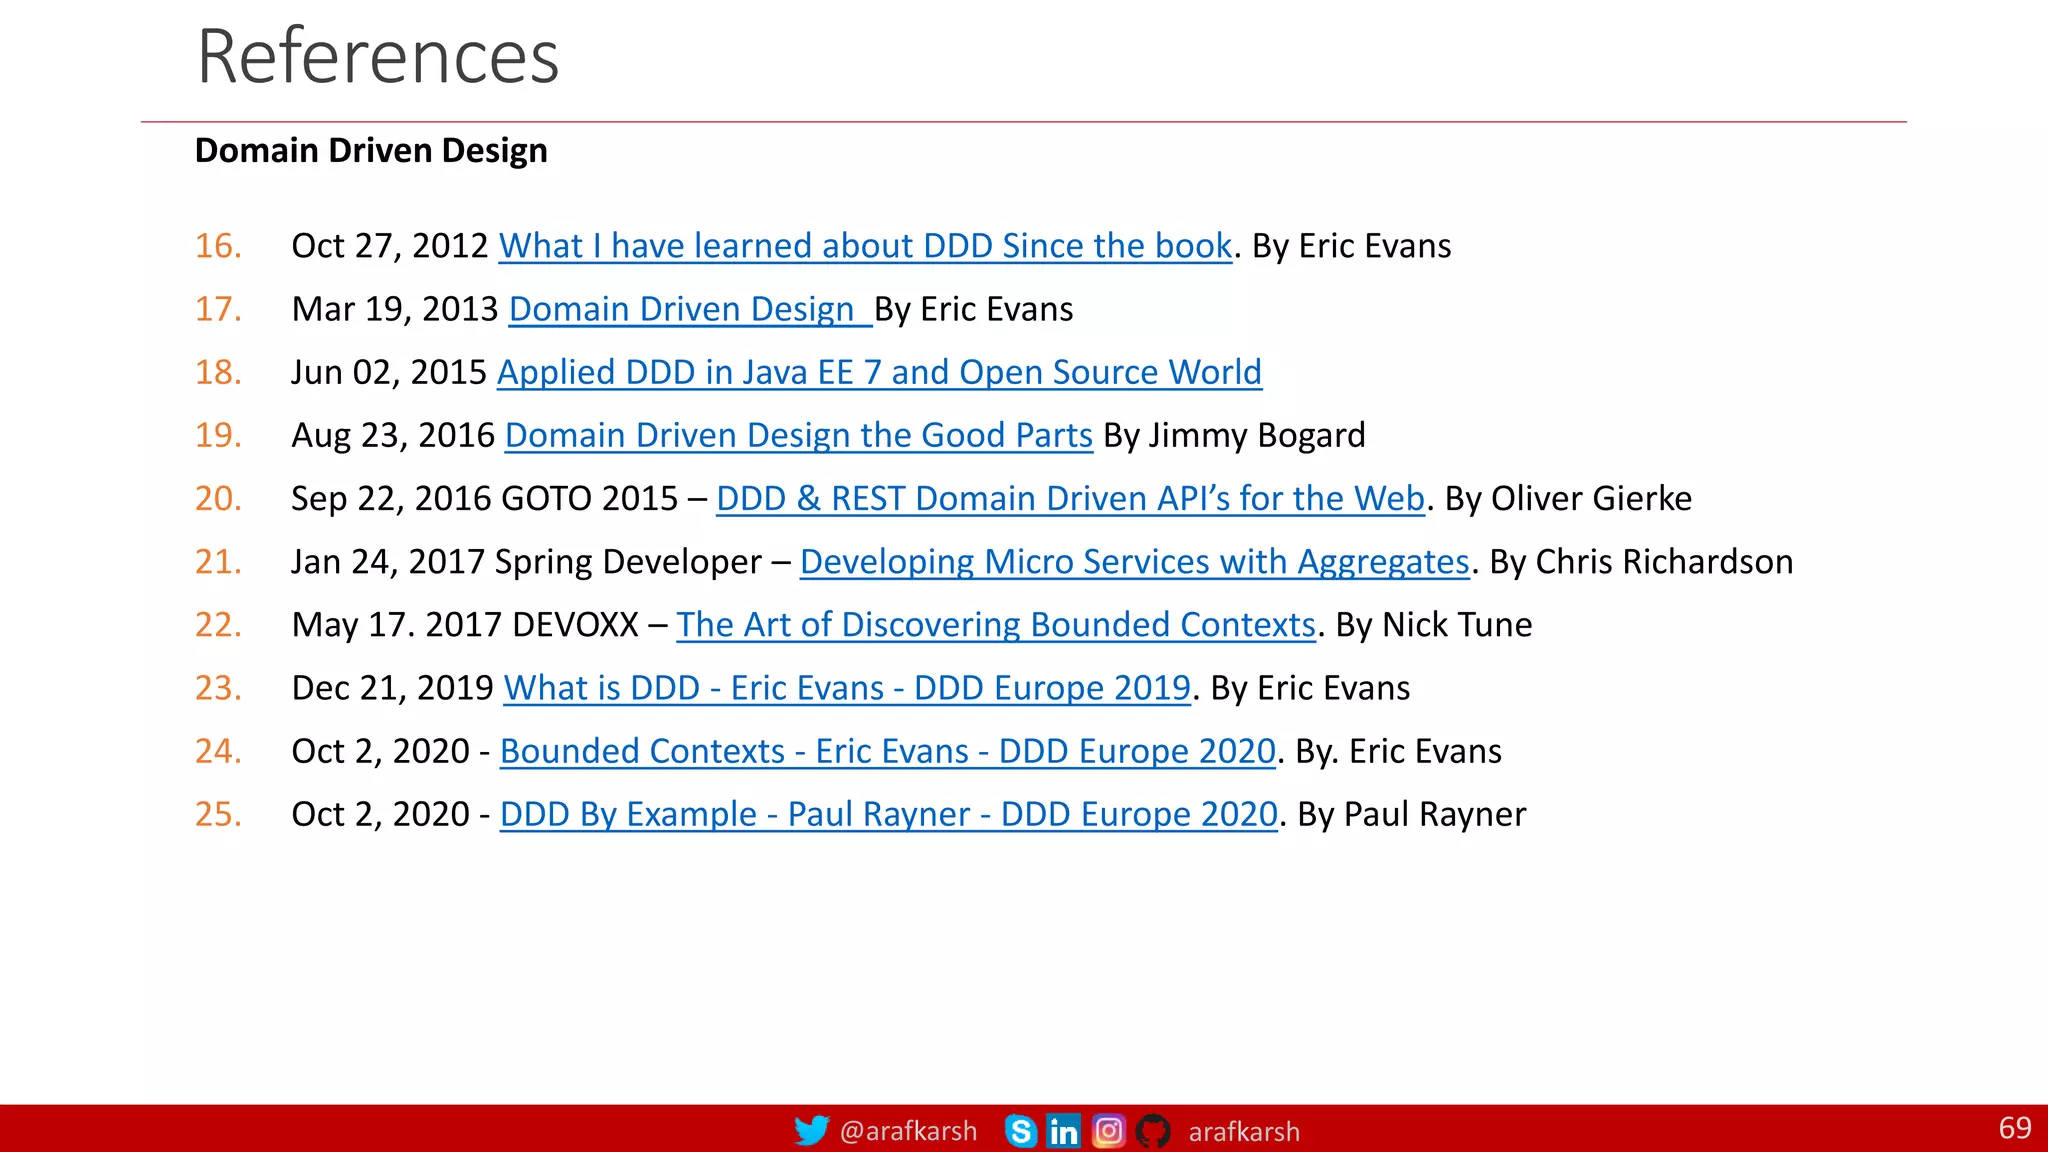
Task: Click the 'References' slide title
Action: point(378,56)
